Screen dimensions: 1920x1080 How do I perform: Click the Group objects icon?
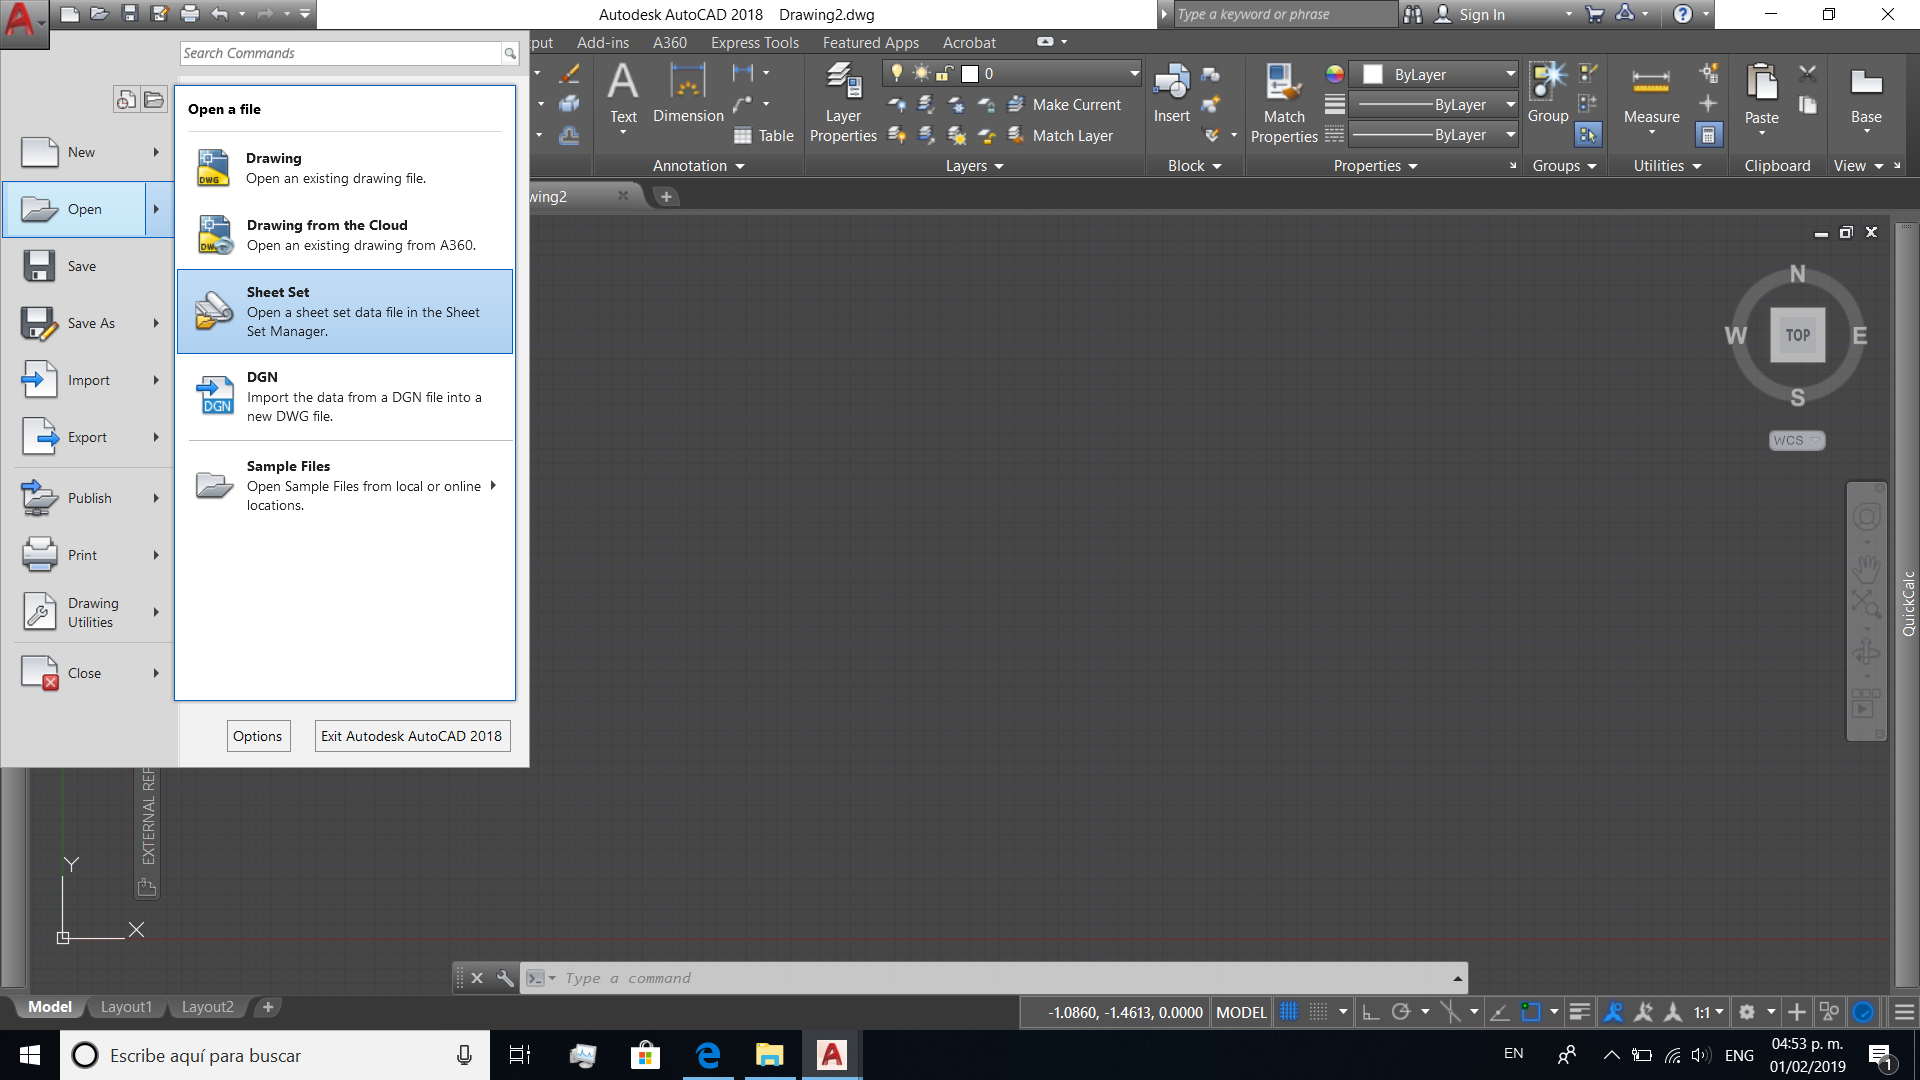pyautogui.click(x=1548, y=82)
